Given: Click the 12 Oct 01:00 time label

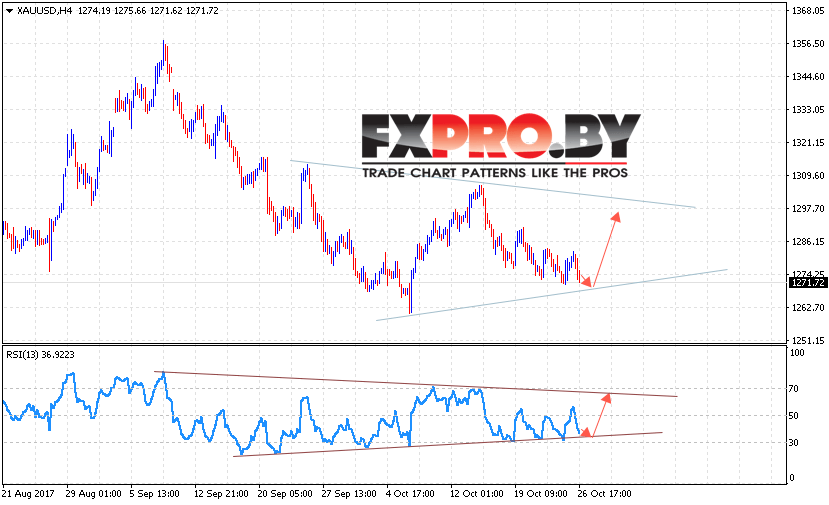Looking at the screenshot, I should tap(477, 493).
